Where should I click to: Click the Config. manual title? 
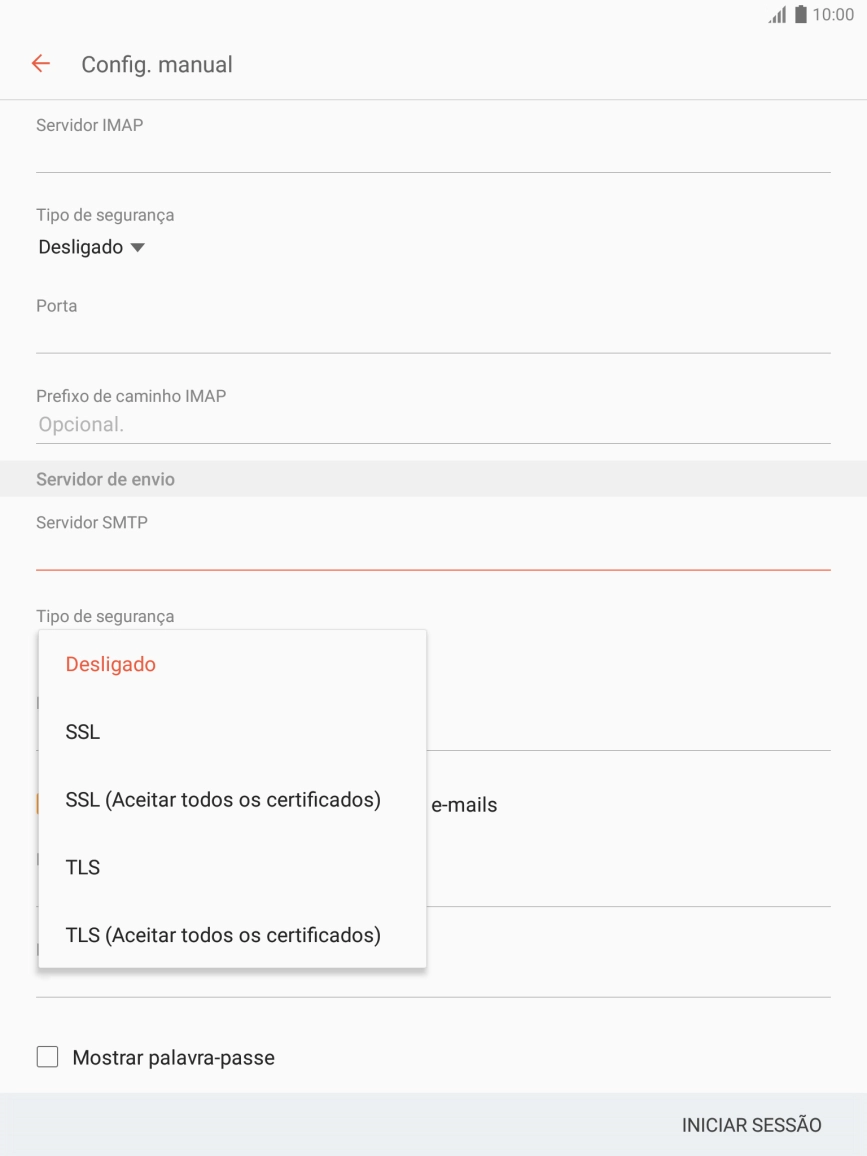[157, 63]
